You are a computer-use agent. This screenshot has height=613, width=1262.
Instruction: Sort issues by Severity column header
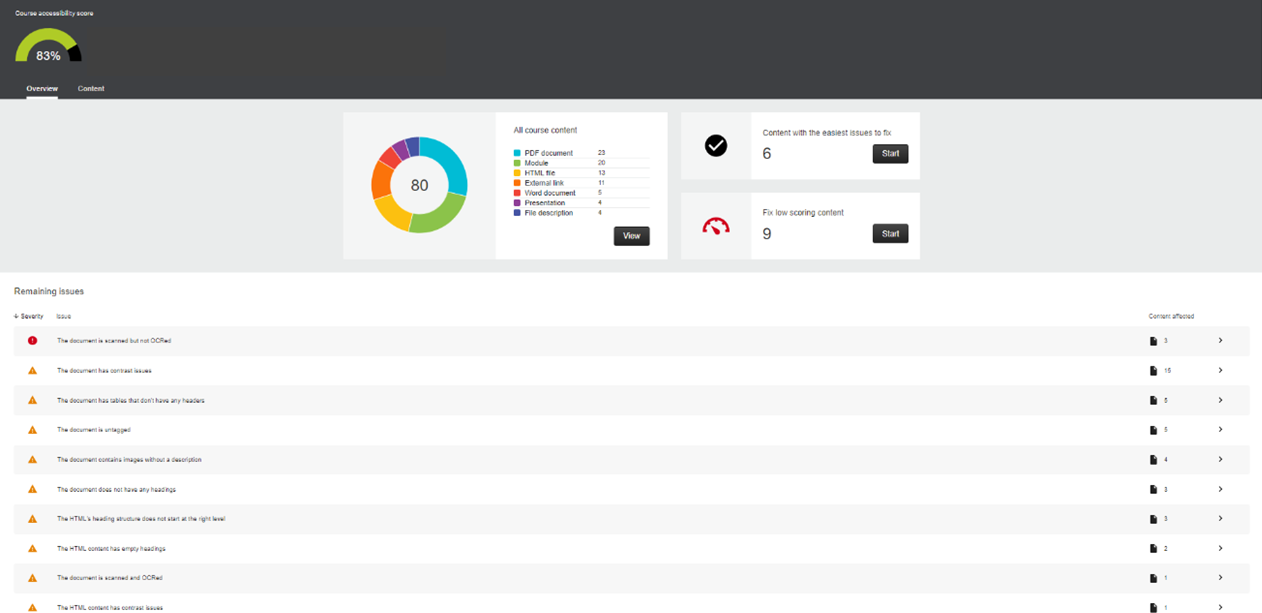click(29, 316)
